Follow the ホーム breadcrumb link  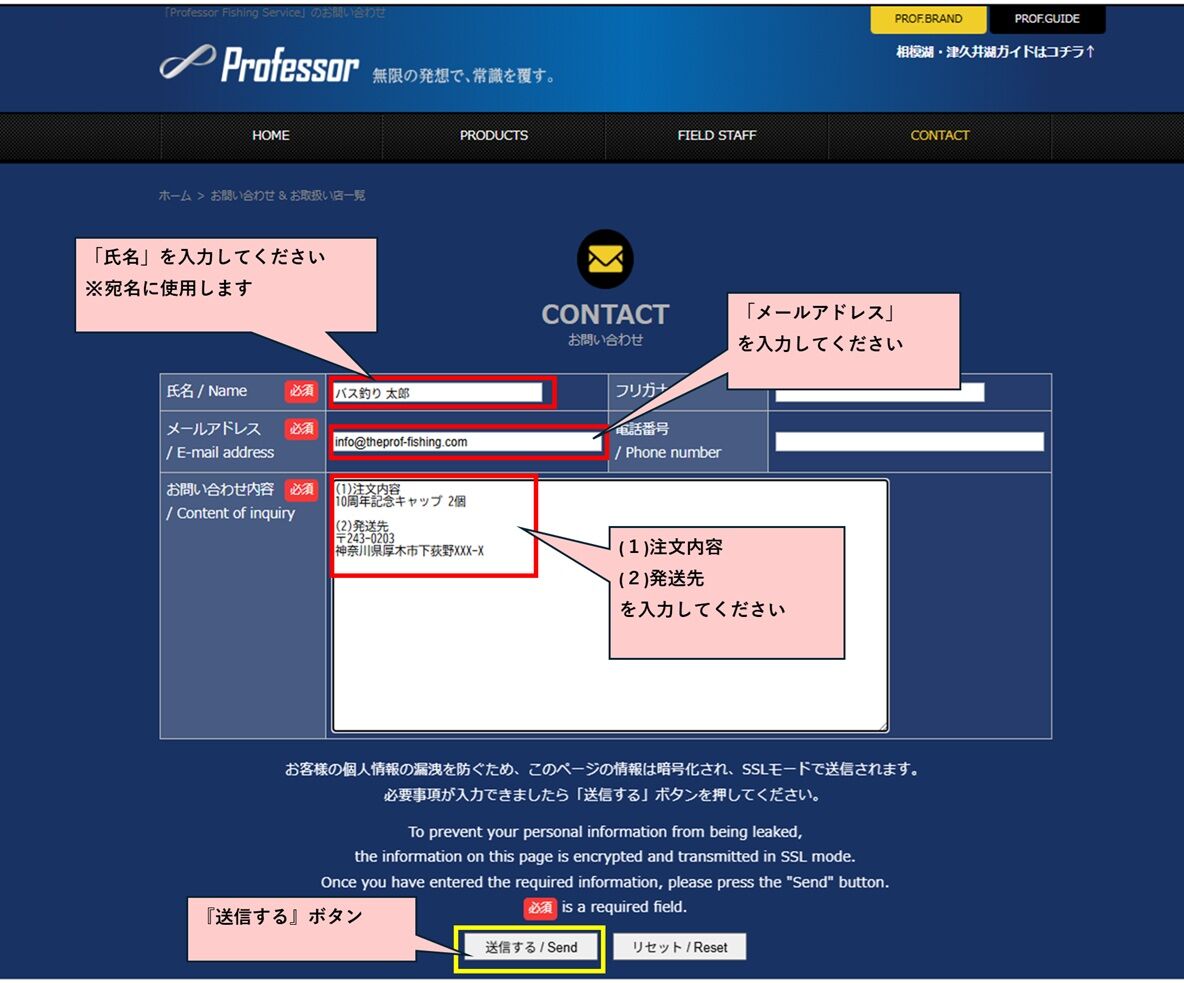(174, 196)
